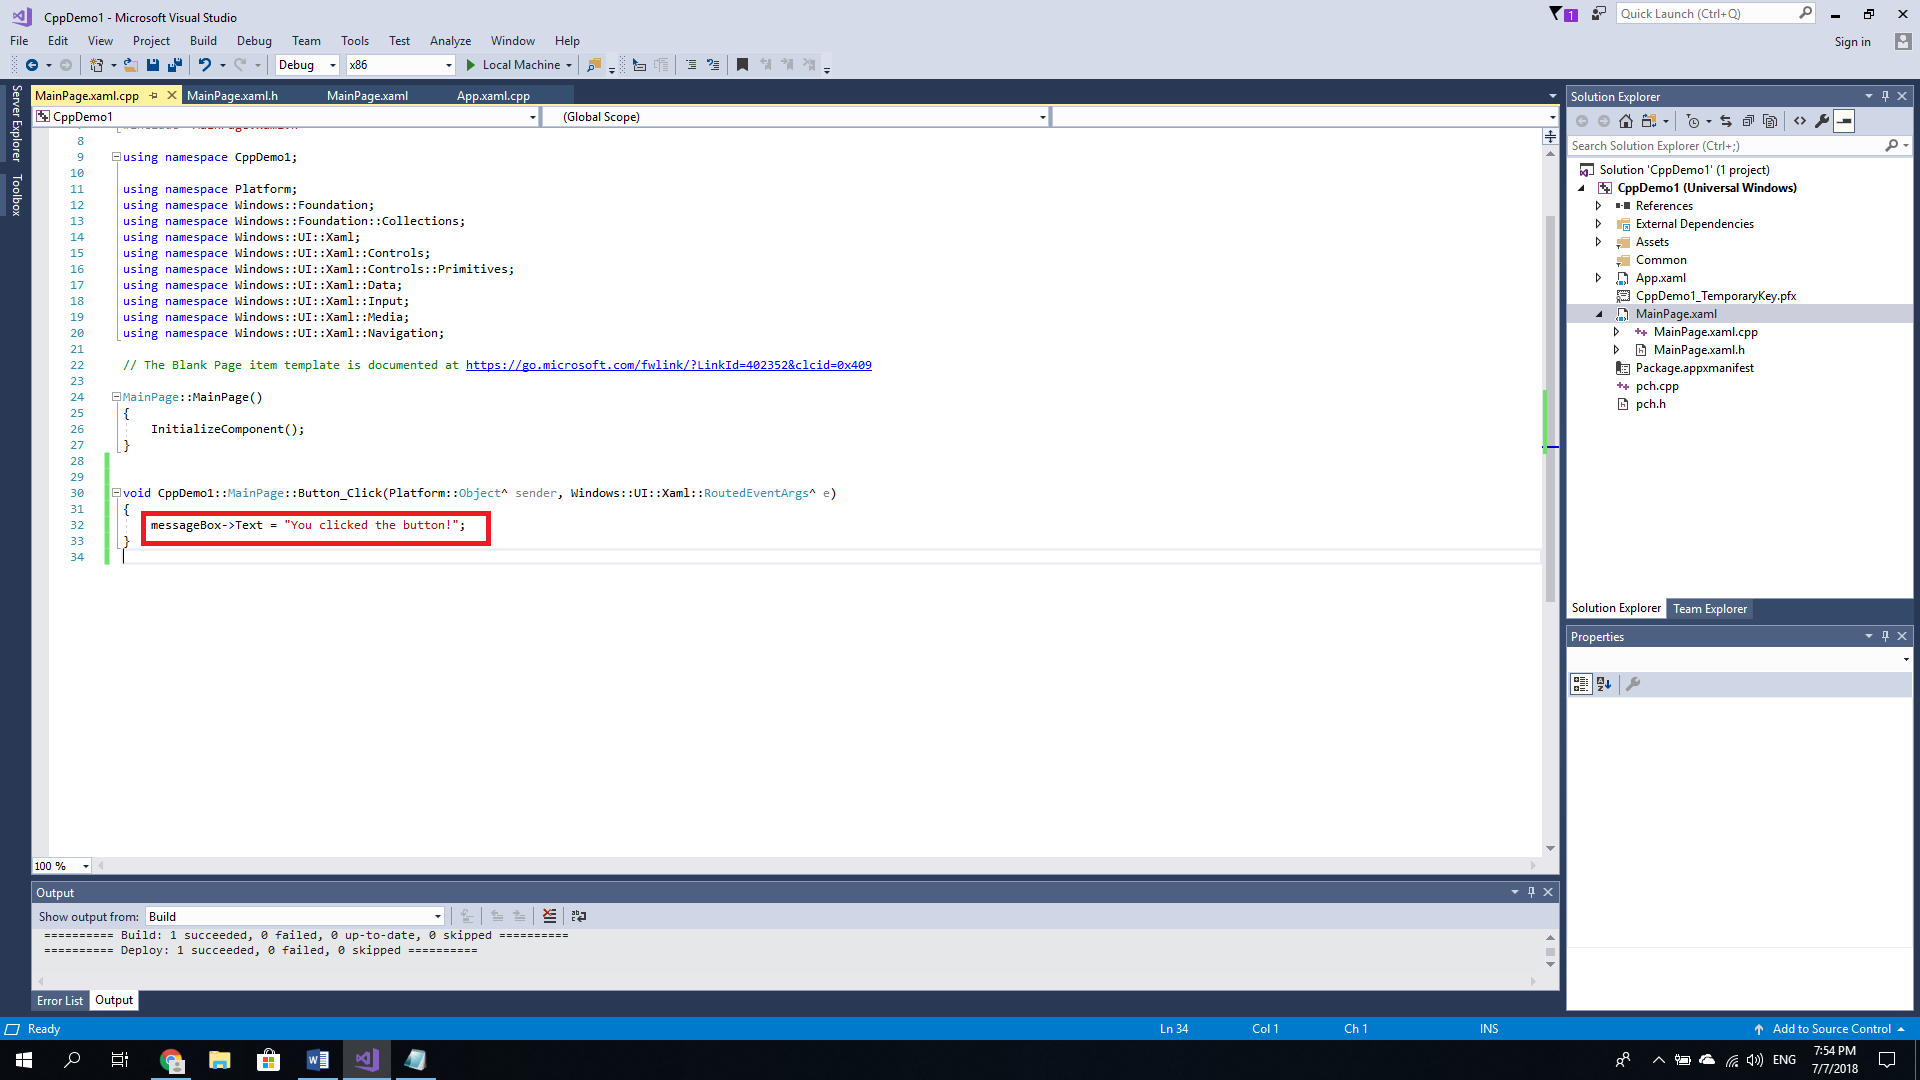
Task: Open the Local Machine target dropdown arrow
Action: point(569,66)
